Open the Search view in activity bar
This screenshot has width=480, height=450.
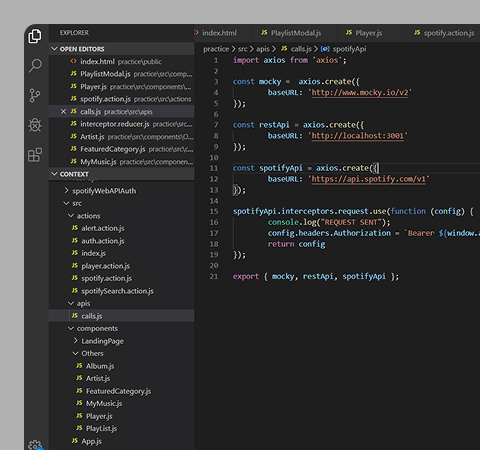(x=35, y=66)
